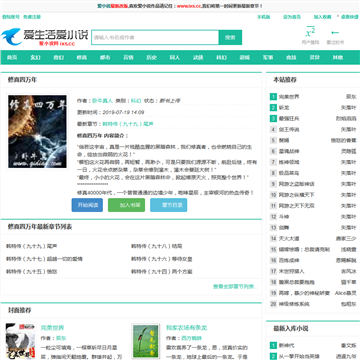
Task: Open the 言情 category in the nav bar
Action: (x=128, y=57)
